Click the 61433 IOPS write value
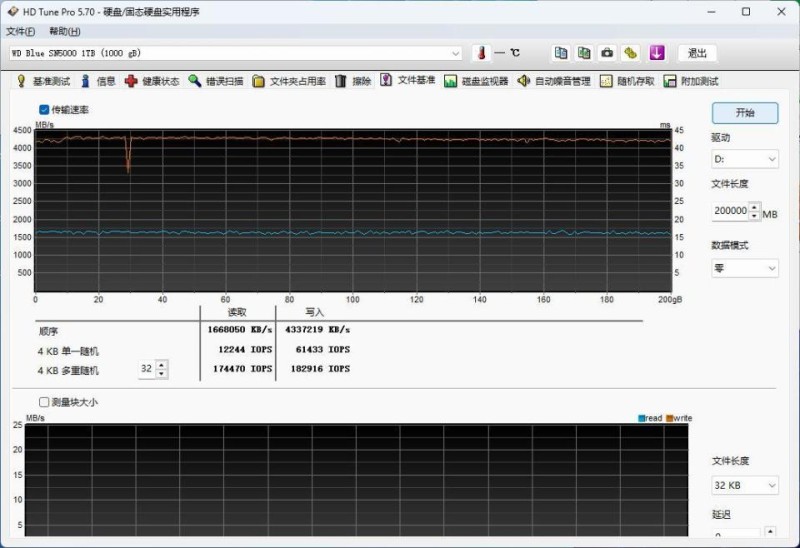800x548 pixels. (323, 350)
